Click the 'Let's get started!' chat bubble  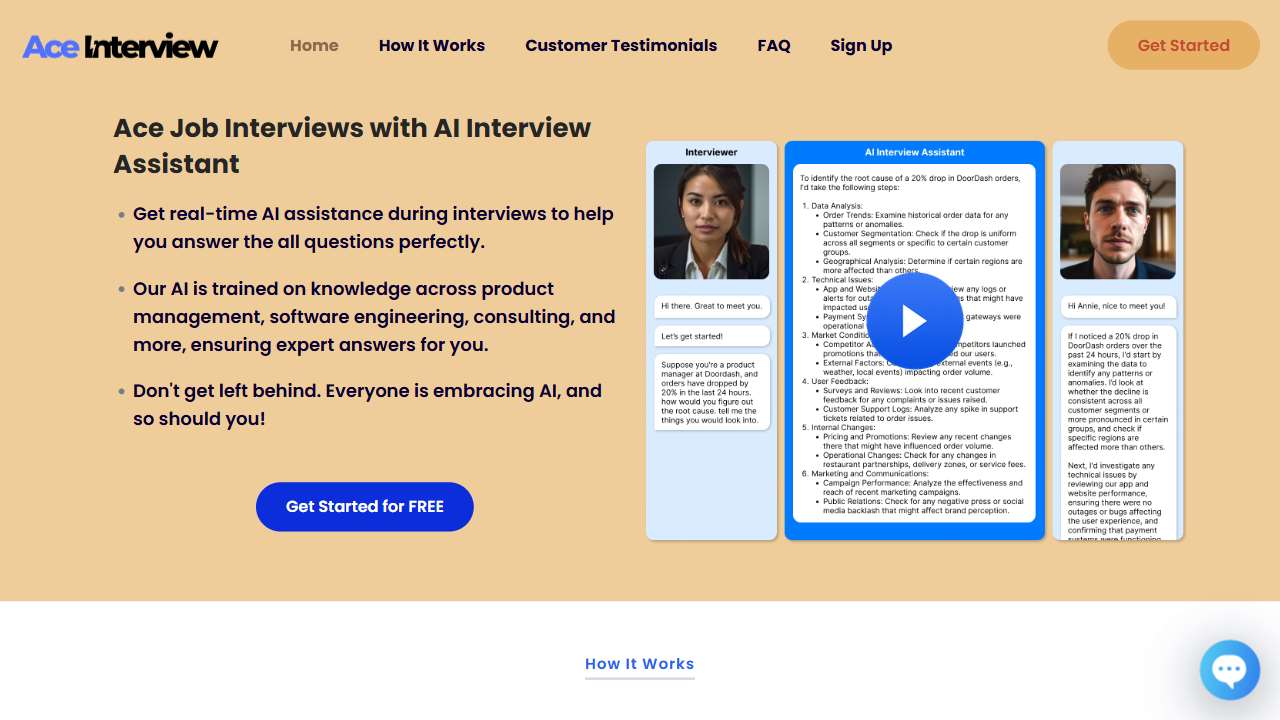(x=712, y=336)
